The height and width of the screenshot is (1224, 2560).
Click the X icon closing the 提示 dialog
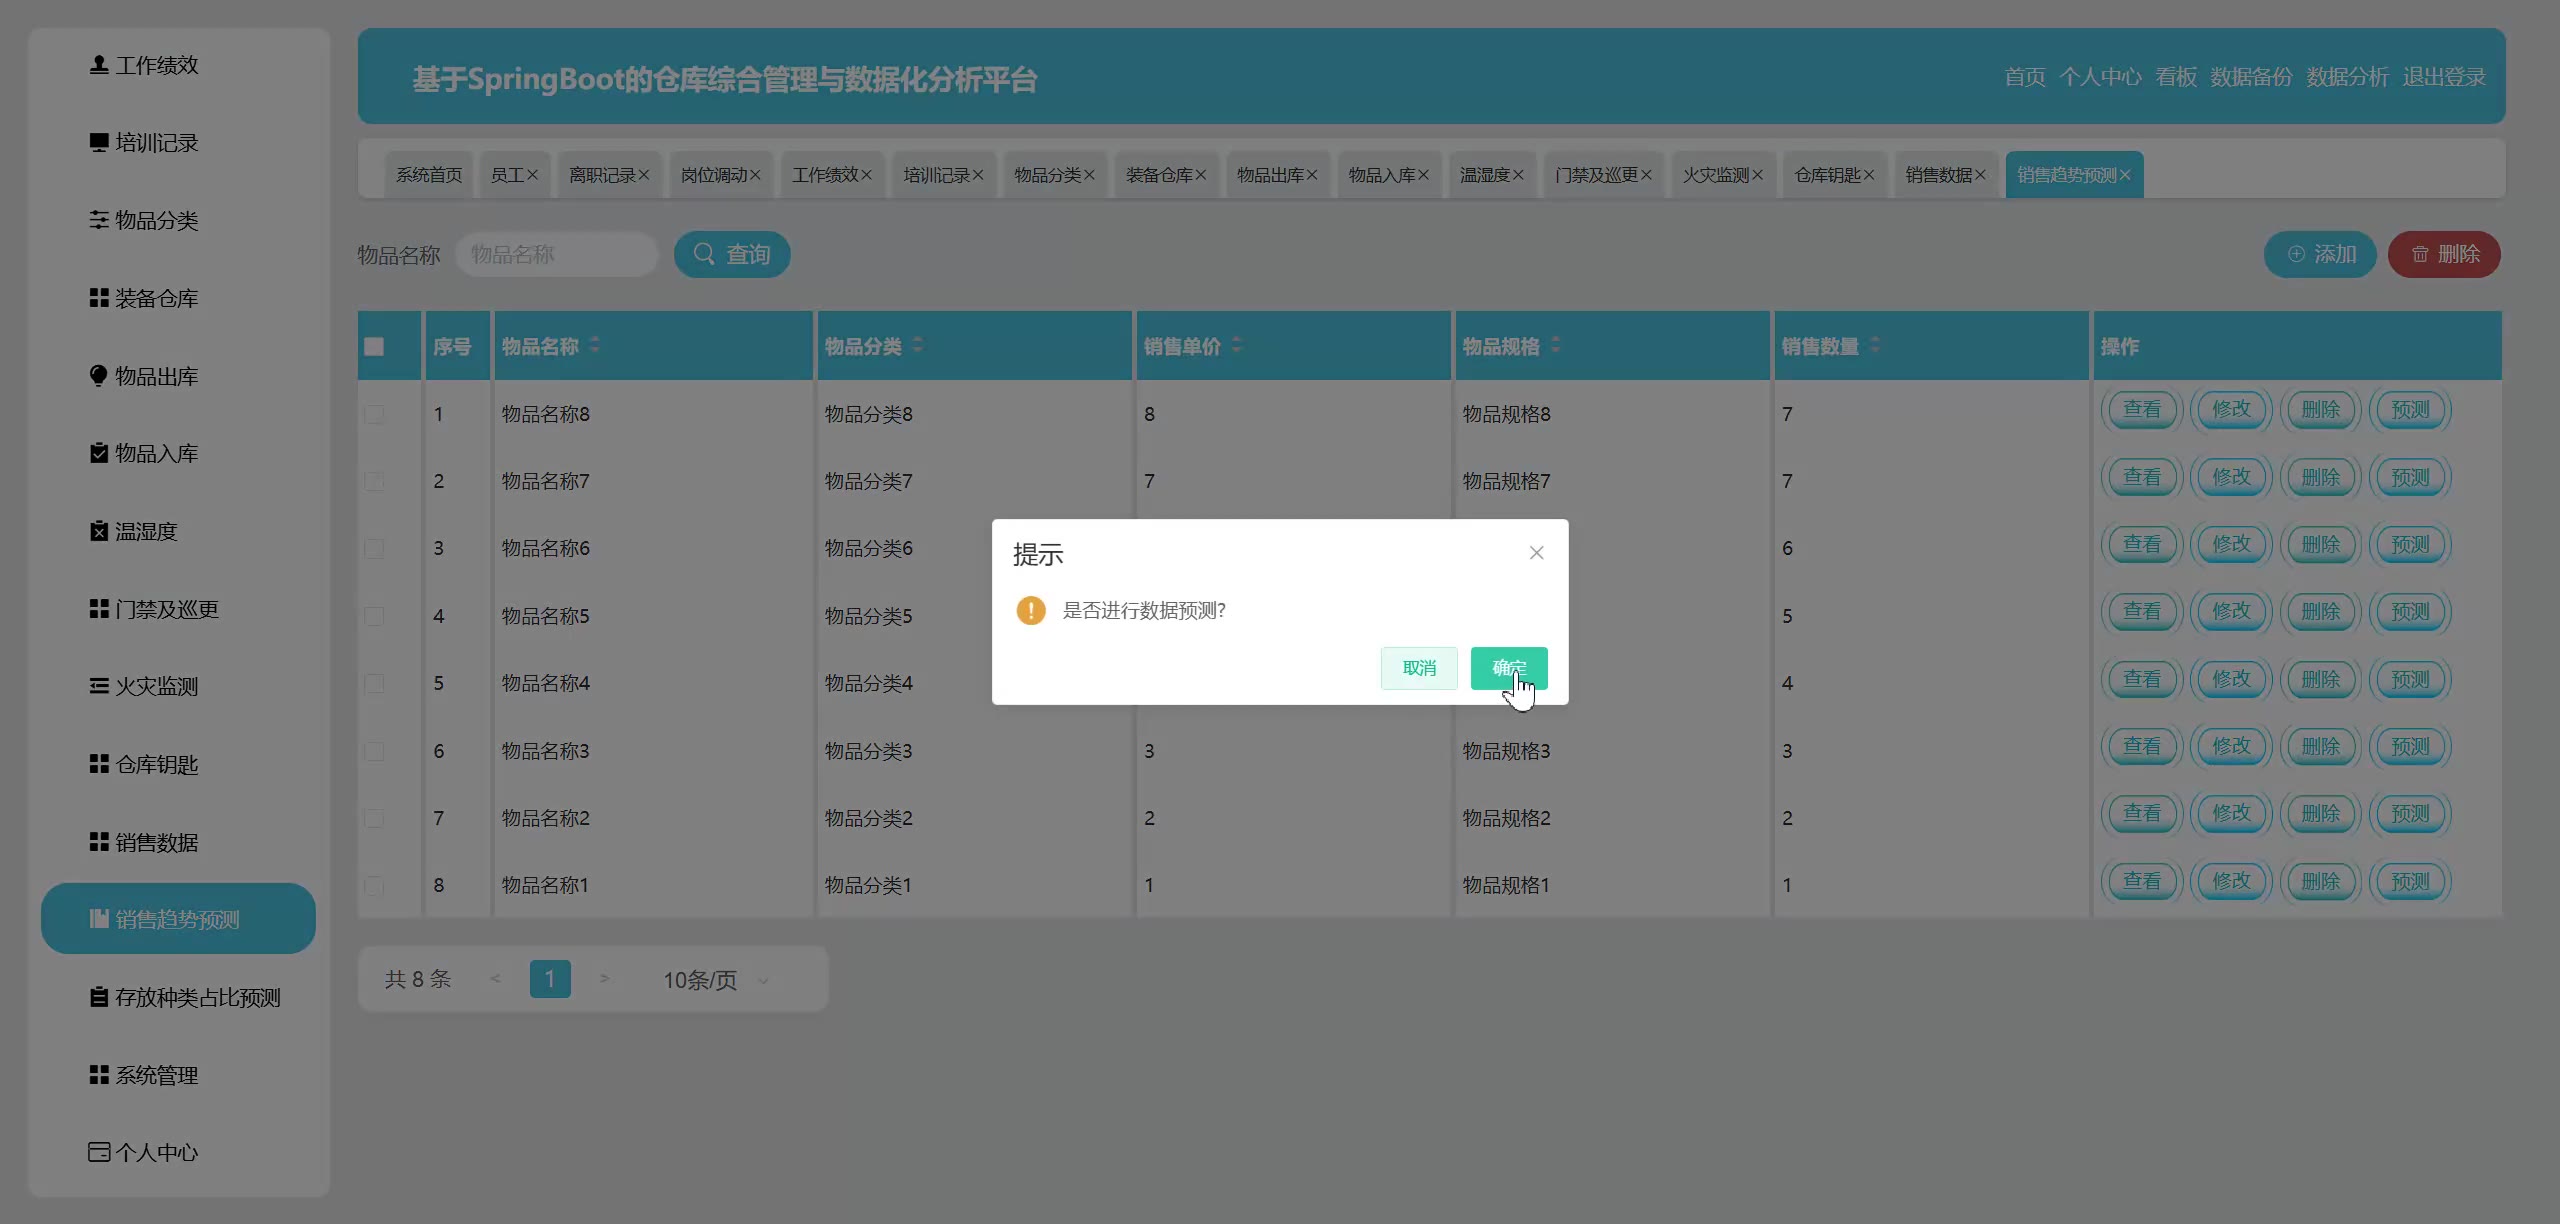[1536, 553]
